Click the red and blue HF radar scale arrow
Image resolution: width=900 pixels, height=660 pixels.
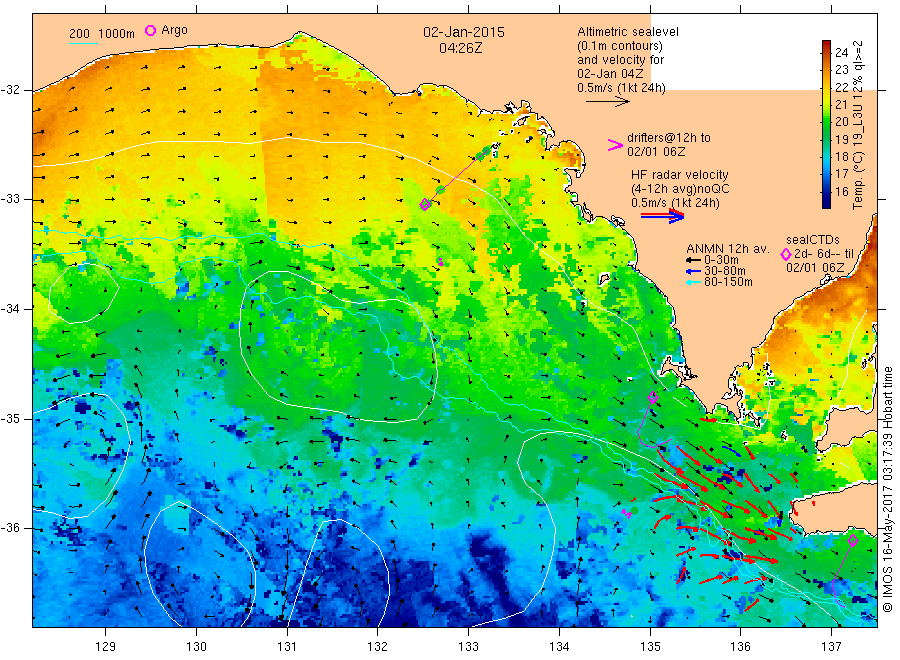pyautogui.click(x=662, y=216)
